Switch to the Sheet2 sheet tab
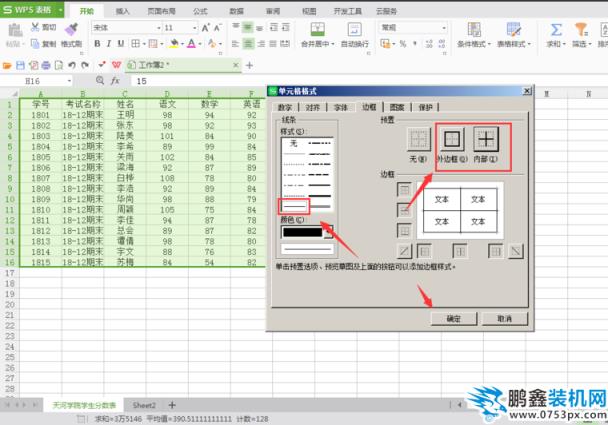608x425 pixels. (x=144, y=405)
